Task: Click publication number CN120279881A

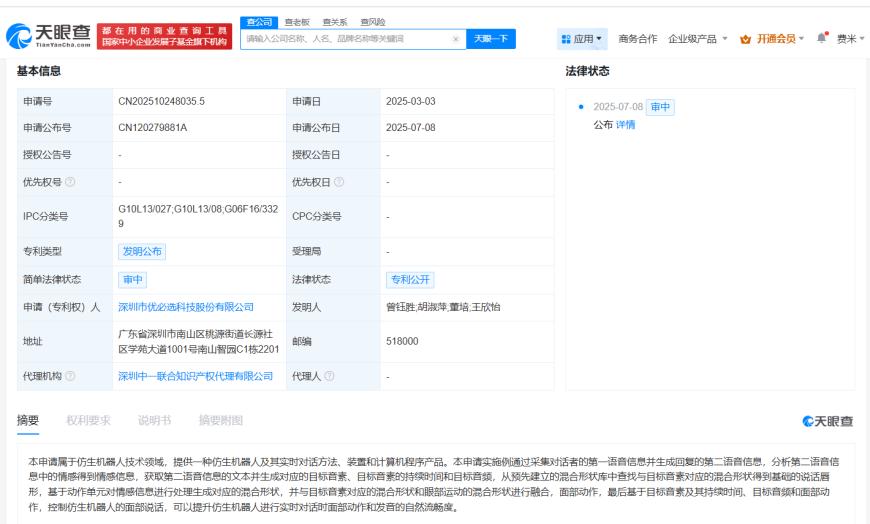Action: pyautogui.click(x=153, y=128)
